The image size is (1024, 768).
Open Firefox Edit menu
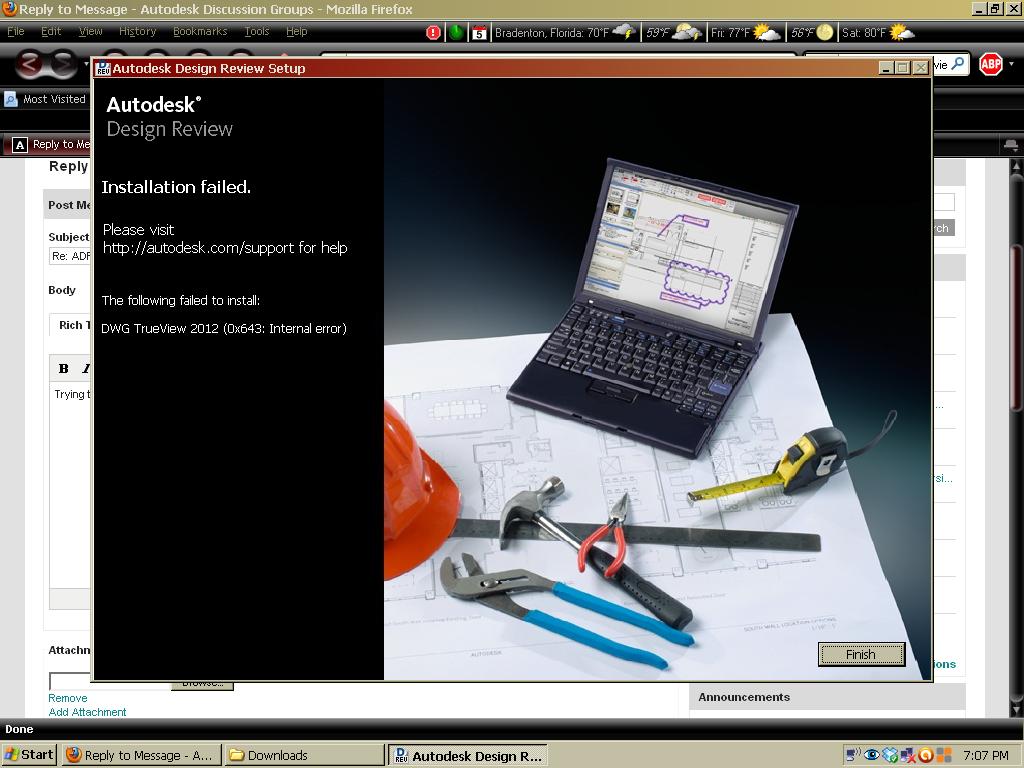[51, 31]
